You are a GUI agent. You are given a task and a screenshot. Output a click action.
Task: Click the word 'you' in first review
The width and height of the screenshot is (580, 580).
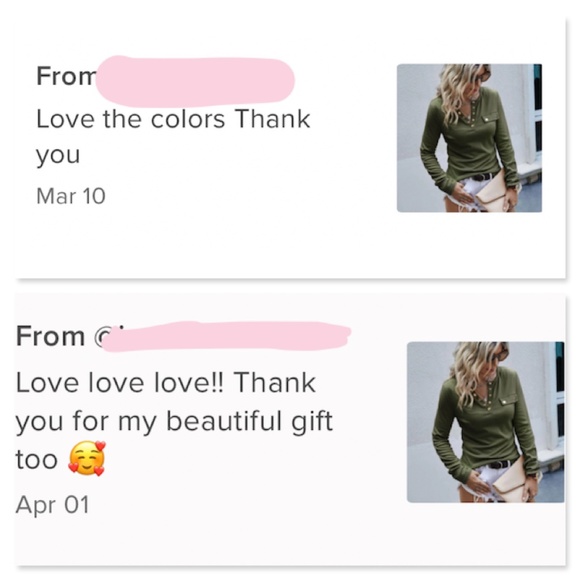[58, 156]
